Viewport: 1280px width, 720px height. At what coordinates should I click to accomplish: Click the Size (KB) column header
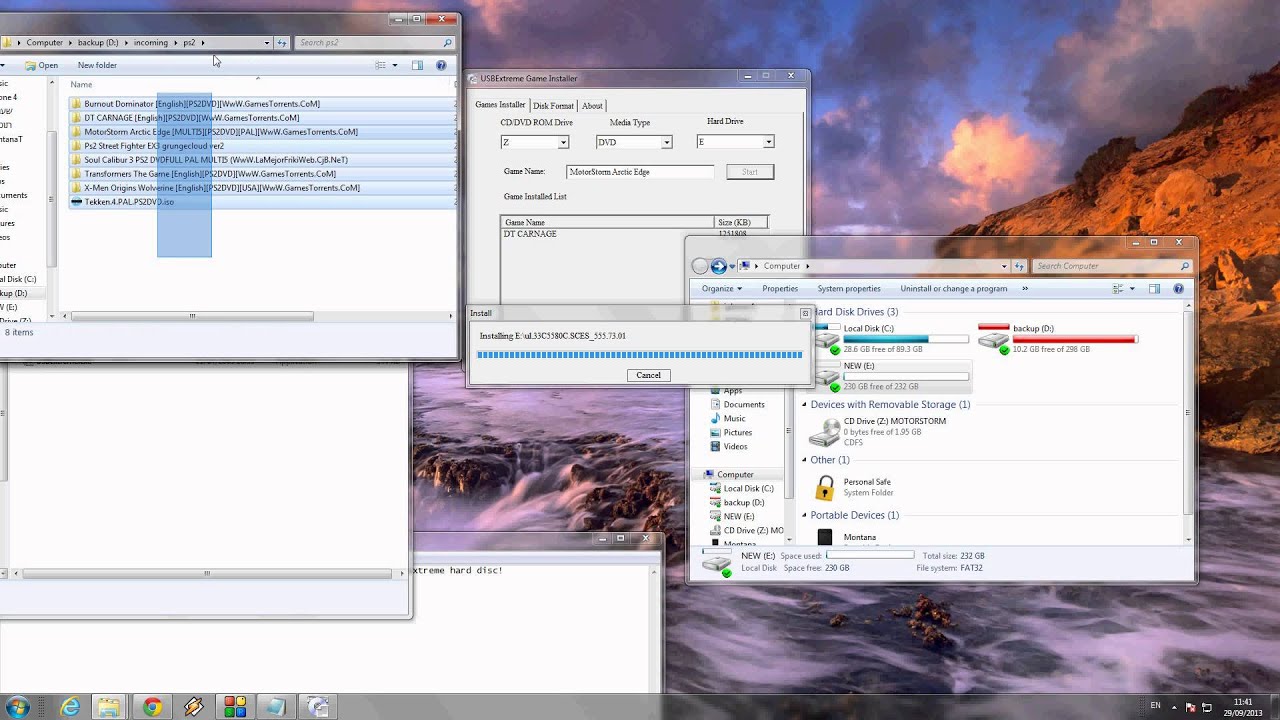(x=741, y=222)
